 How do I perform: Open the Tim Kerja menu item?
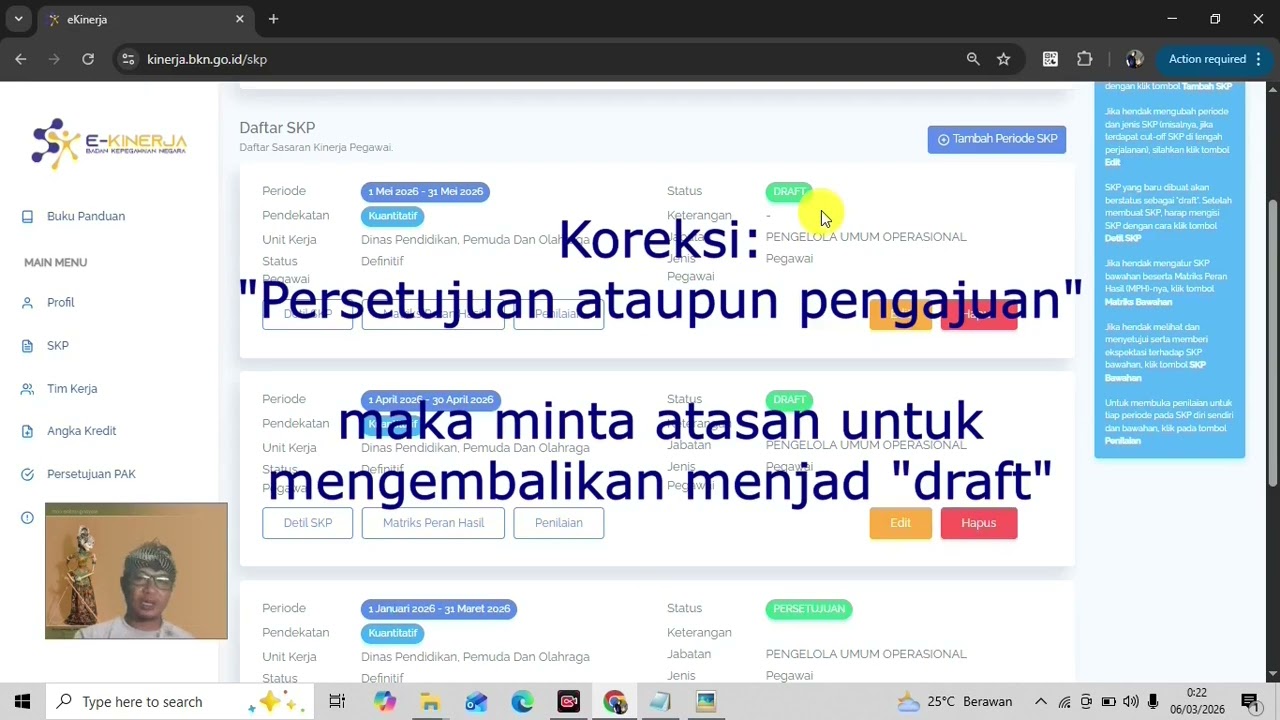click(71, 388)
